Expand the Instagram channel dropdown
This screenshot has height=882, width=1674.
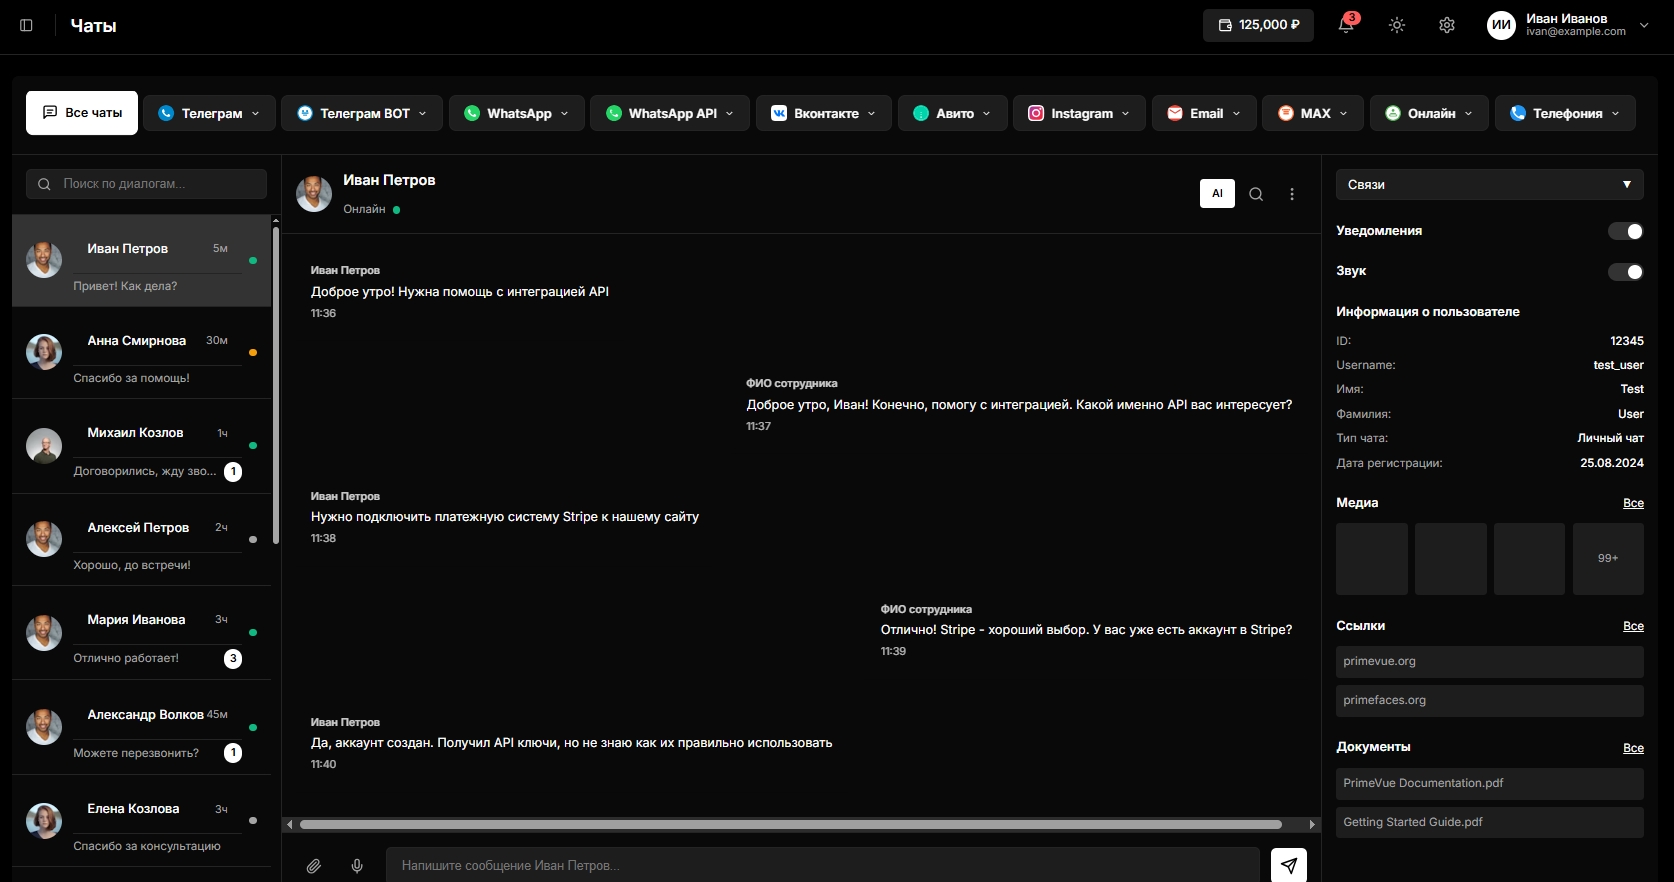click(x=1079, y=113)
